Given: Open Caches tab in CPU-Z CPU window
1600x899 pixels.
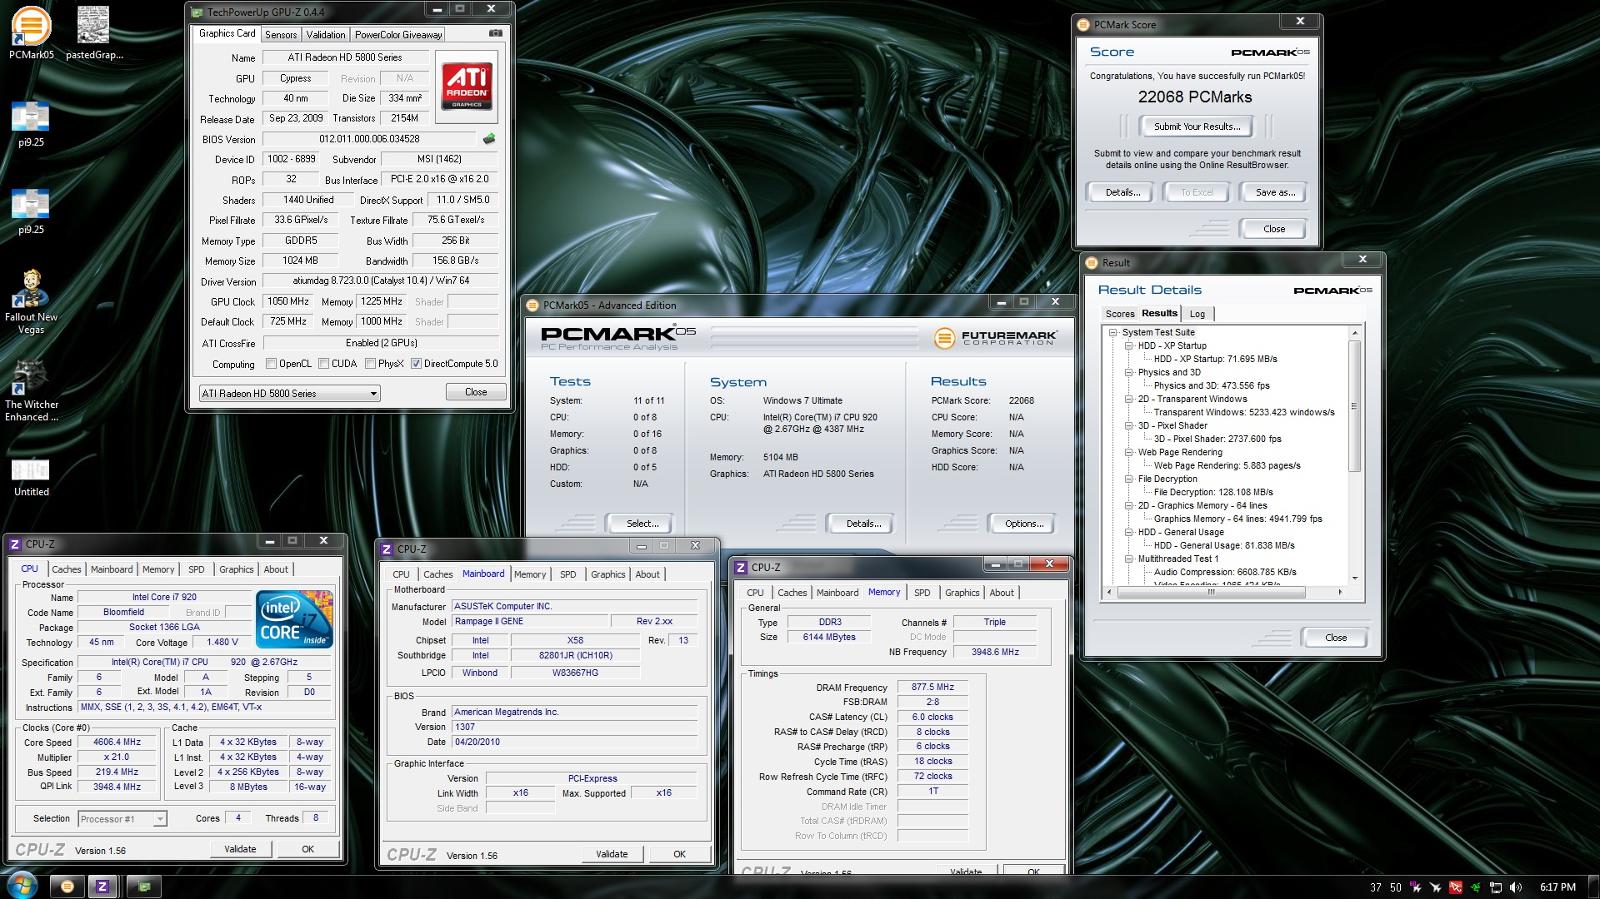Looking at the screenshot, I should click(x=67, y=569).
